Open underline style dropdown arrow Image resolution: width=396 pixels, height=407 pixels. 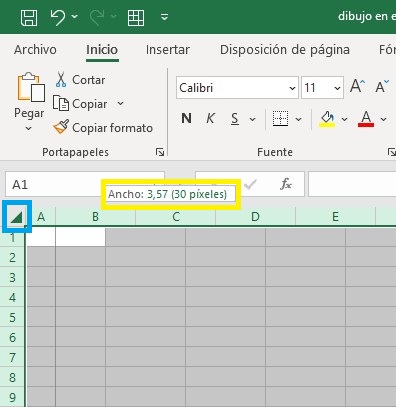pos(253,119)
